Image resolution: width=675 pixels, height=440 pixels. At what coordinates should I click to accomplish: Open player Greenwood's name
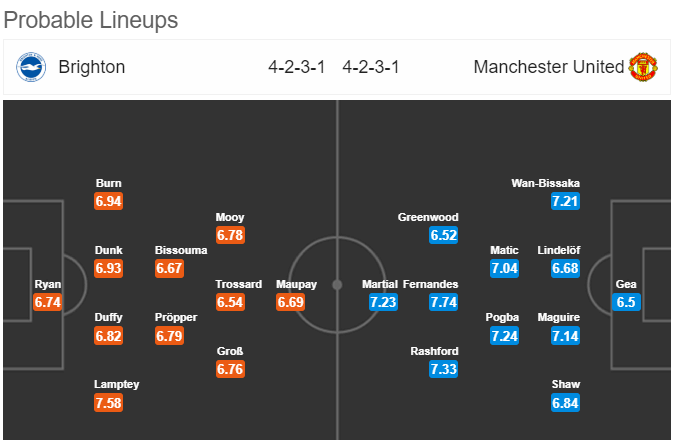point(428,217)
